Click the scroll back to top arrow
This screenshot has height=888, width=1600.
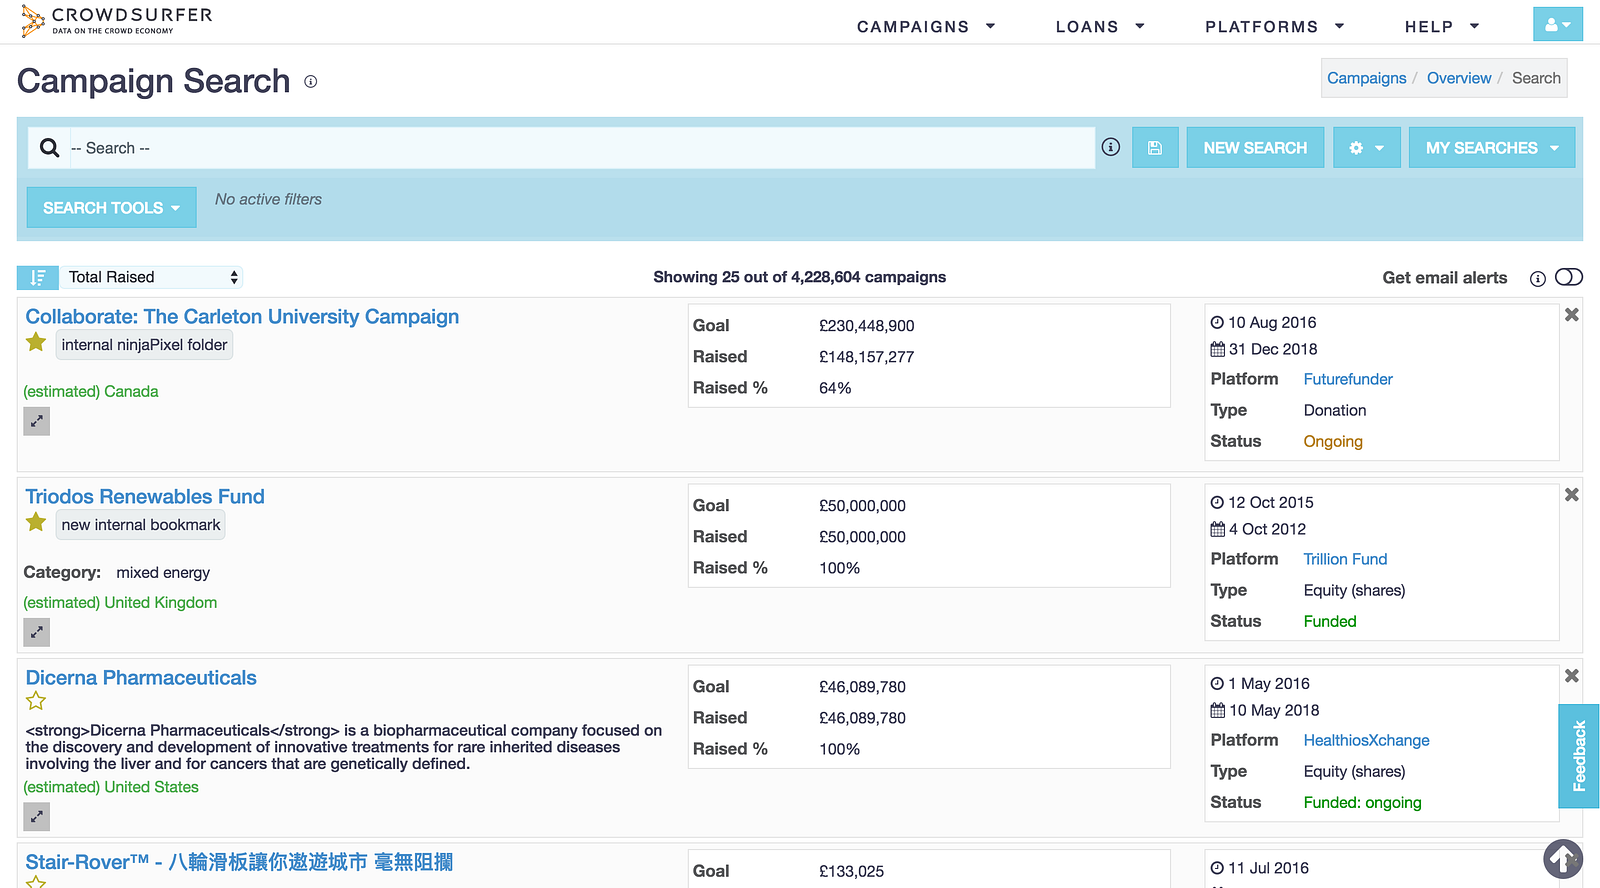1563,858
